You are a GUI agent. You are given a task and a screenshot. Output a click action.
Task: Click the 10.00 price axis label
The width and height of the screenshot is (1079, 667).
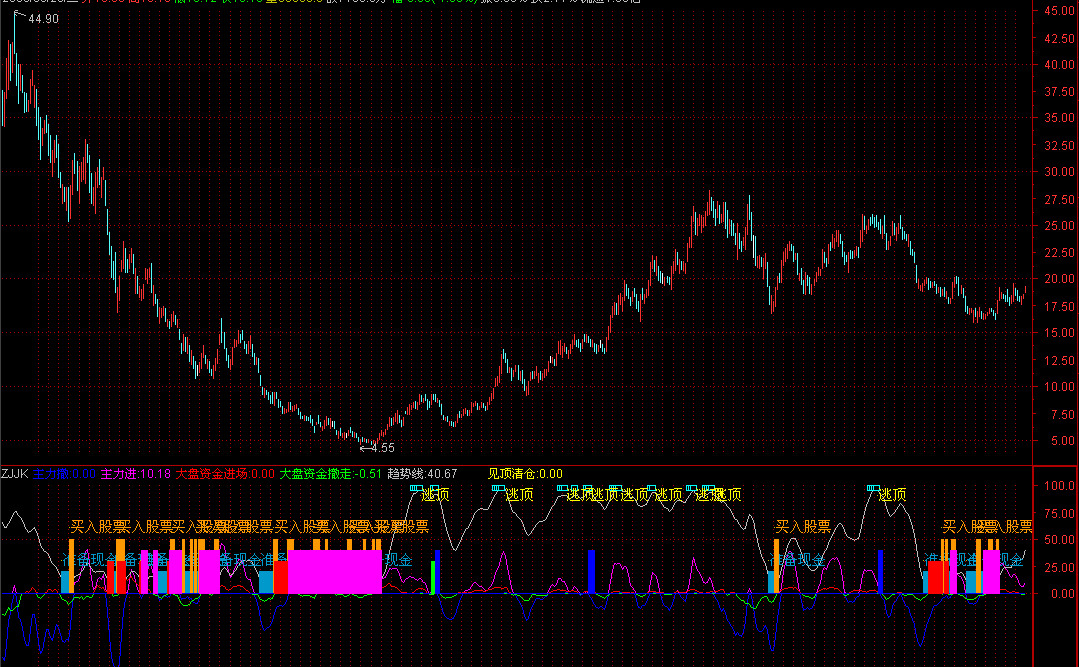(1059, 386)
